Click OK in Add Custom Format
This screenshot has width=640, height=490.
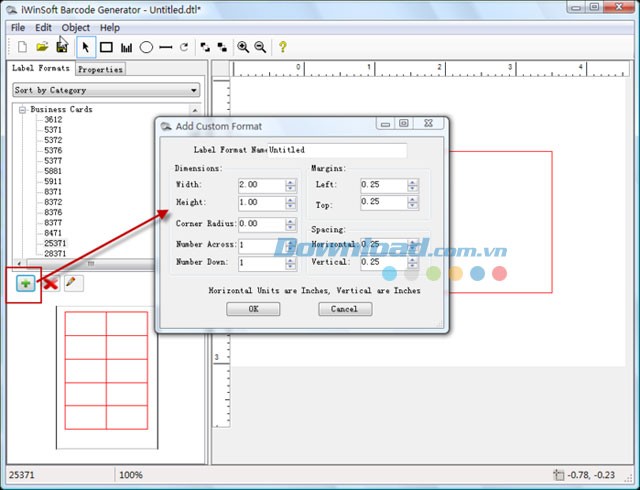coord(253,309)
